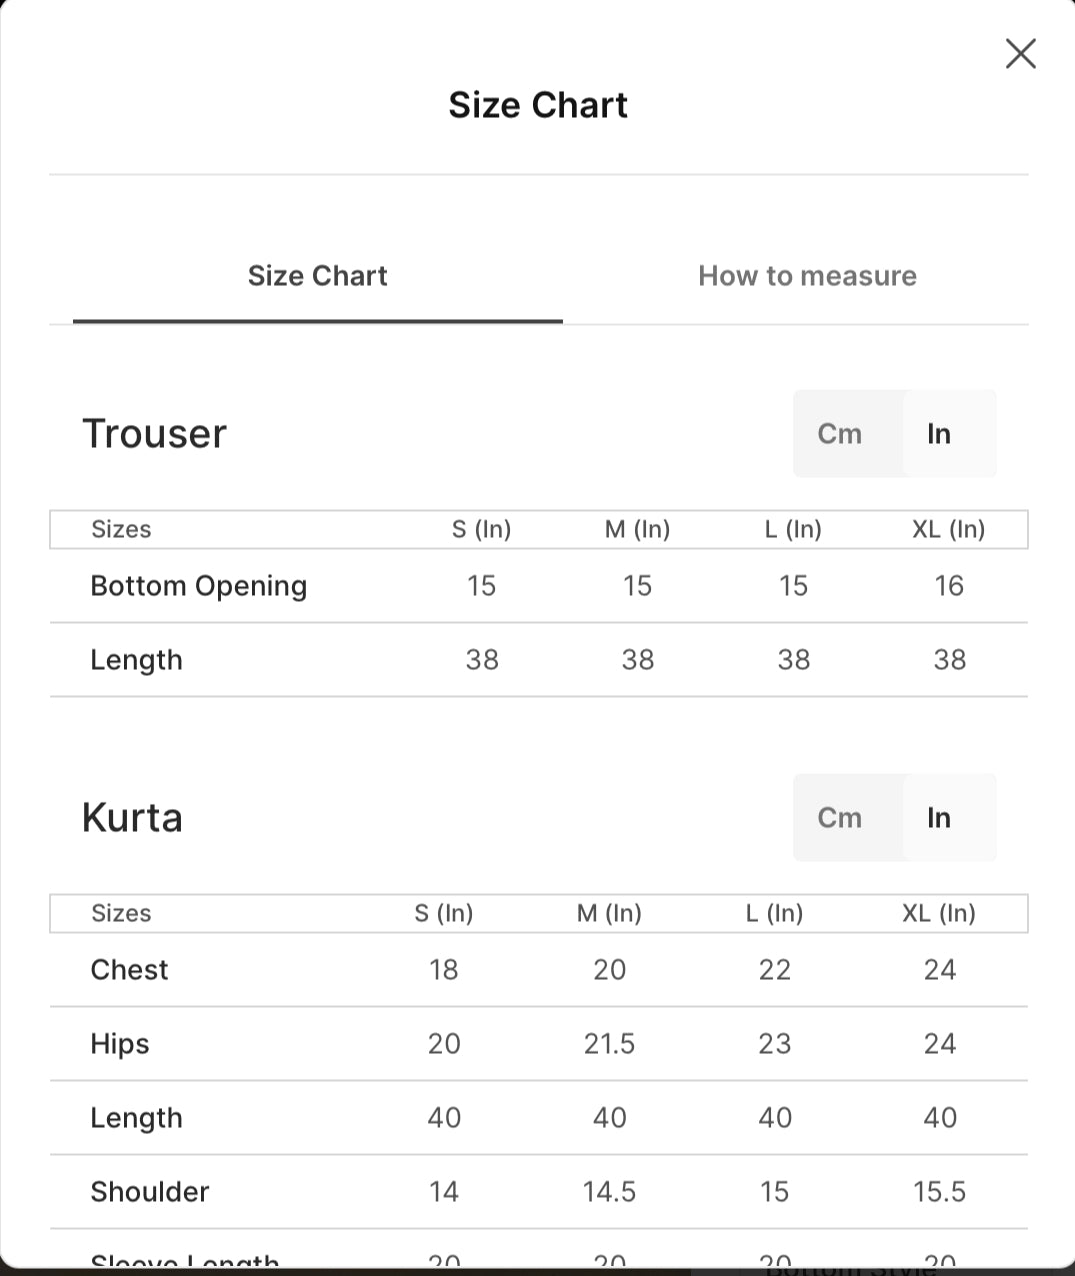Click the Size Chart dialog title
Image resolution: width=1075 pixels, height=1276 pixels.
coord(538,105)
